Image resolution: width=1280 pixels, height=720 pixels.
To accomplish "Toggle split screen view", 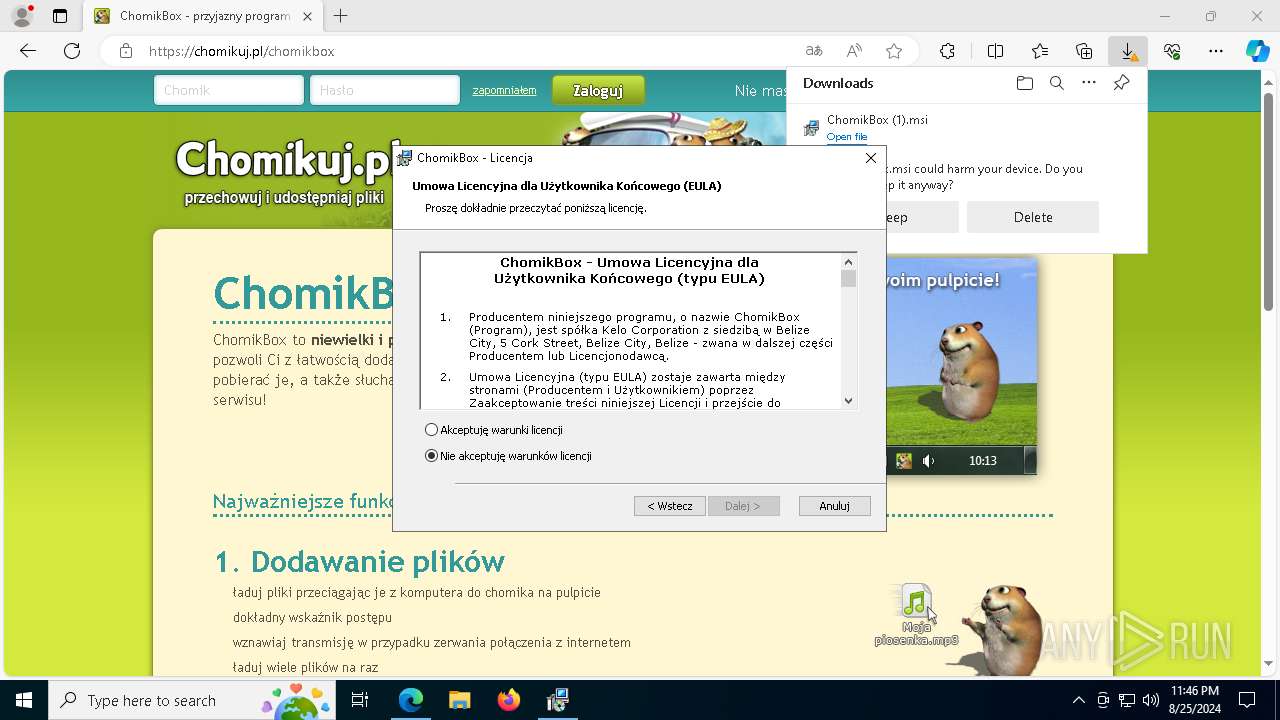I will click(996, 51).
